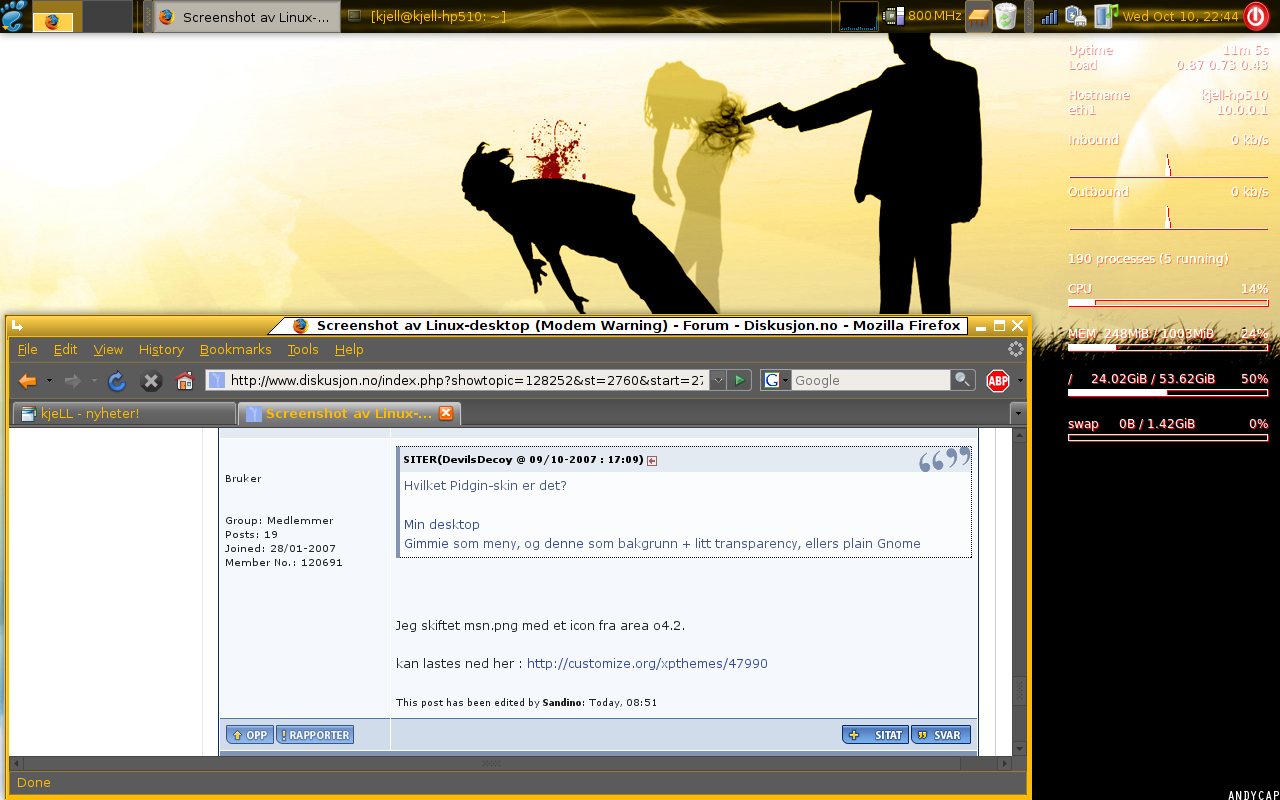Click the site favicon in the address bar
The image size is (1280, 800).
pos(217,380)
